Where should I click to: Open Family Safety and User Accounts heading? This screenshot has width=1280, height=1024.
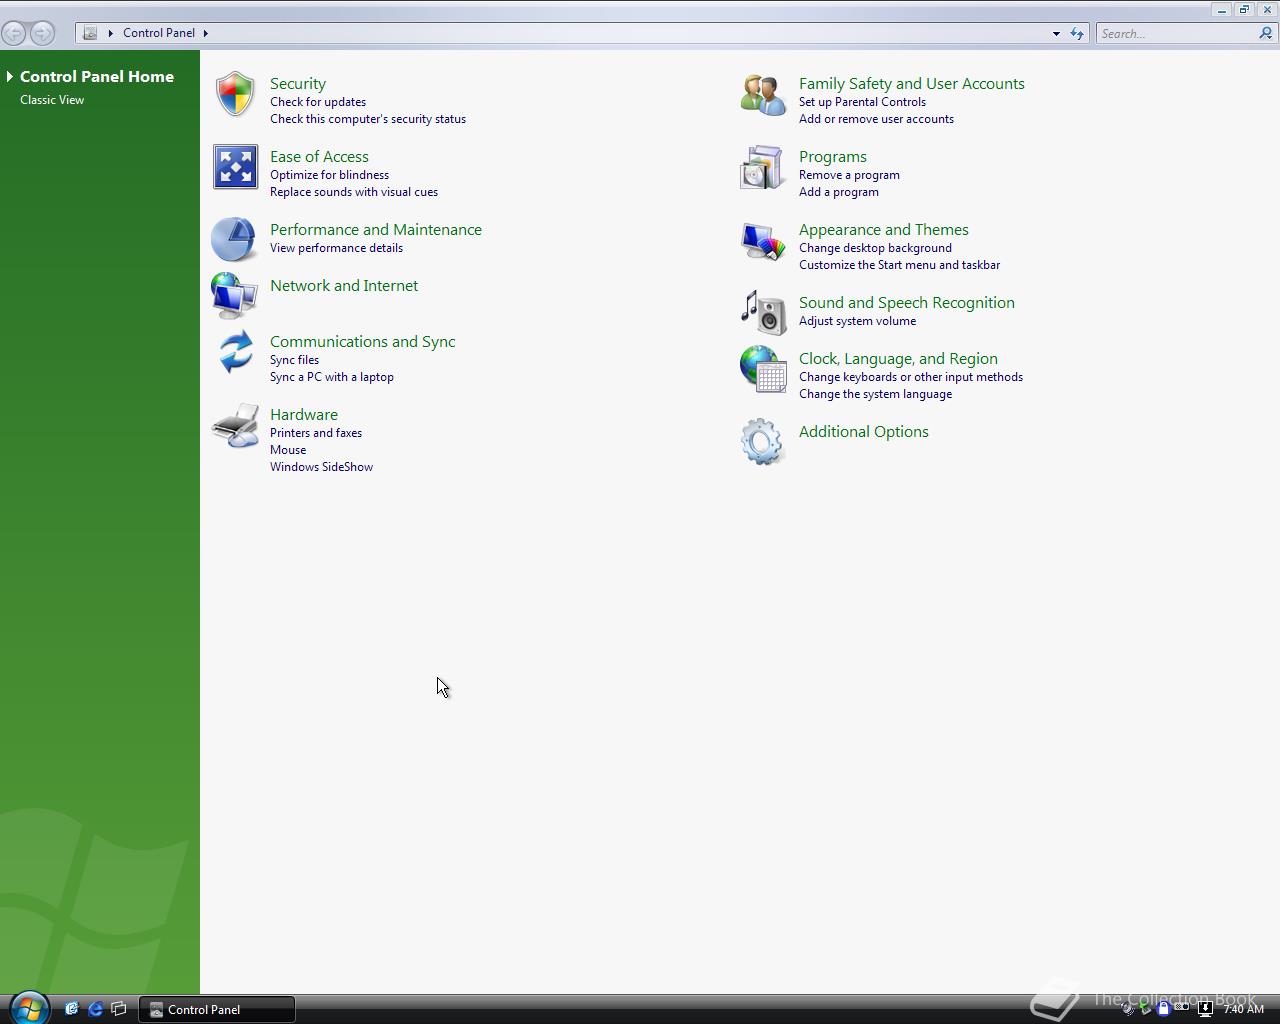click(x=912, y=84)
